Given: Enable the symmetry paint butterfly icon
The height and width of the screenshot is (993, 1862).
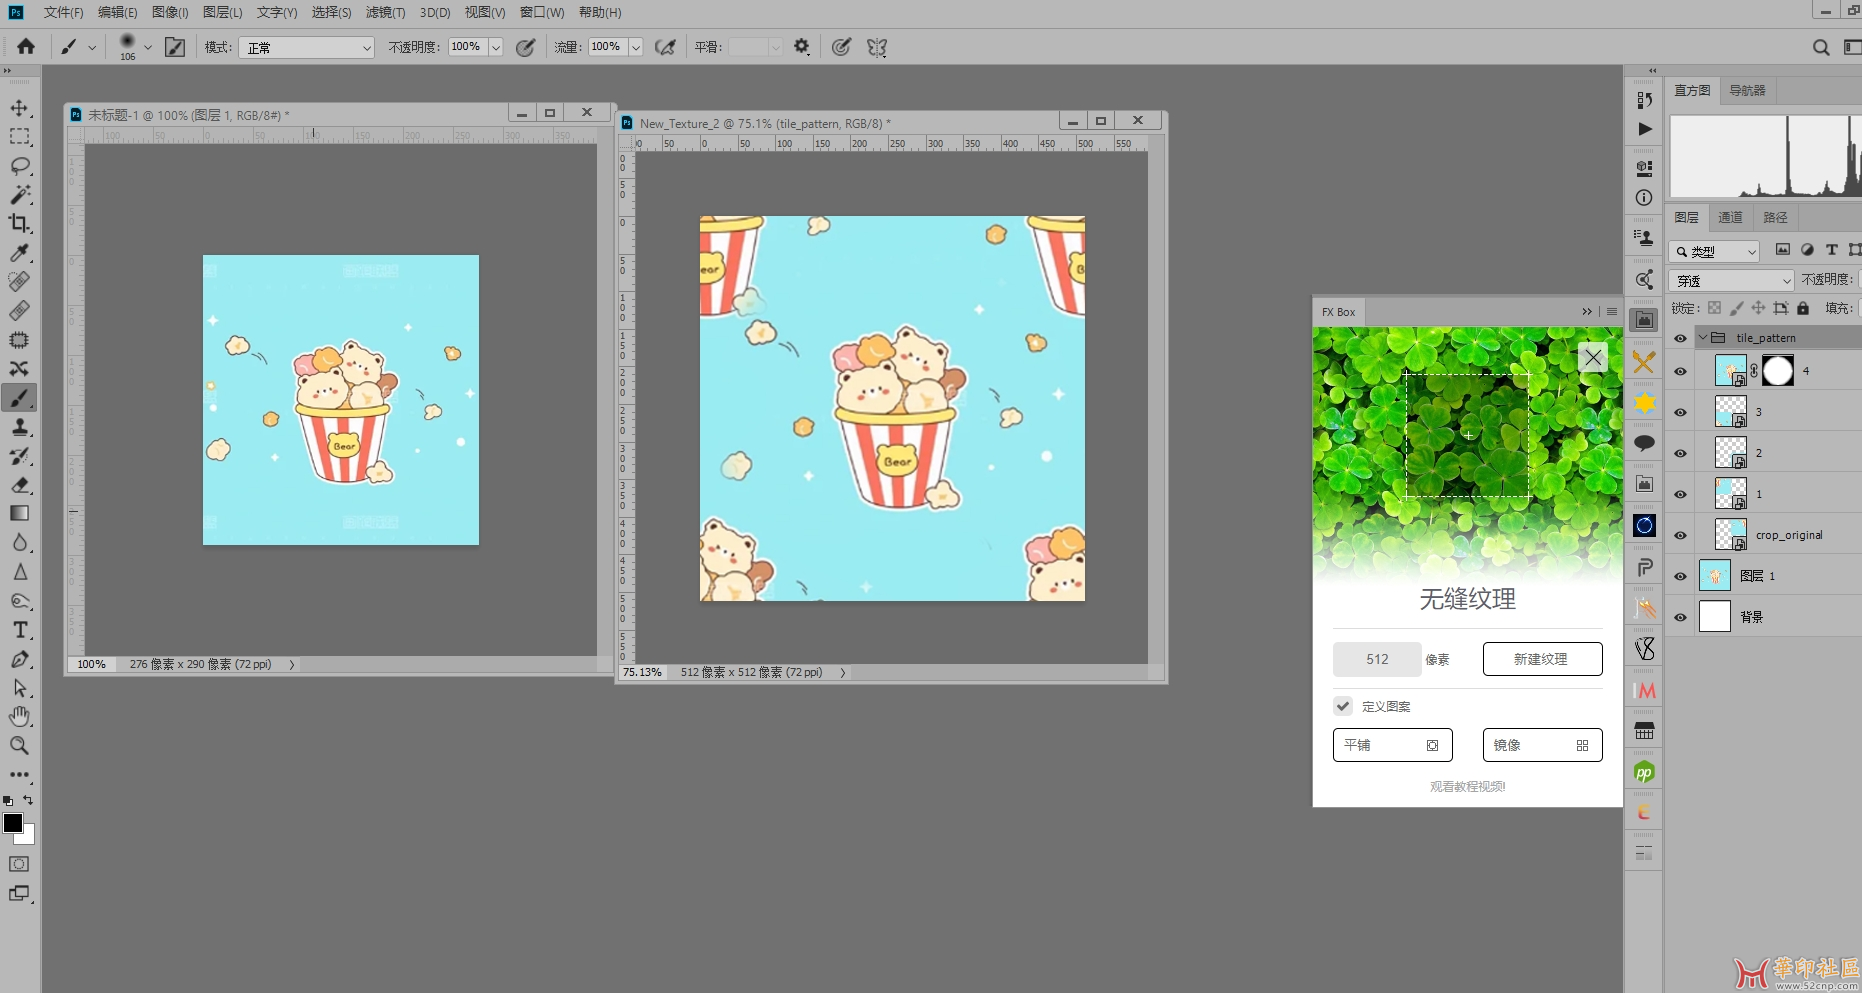Looking at the screenshot, I should pyautogui.click(x=877, y=47).
